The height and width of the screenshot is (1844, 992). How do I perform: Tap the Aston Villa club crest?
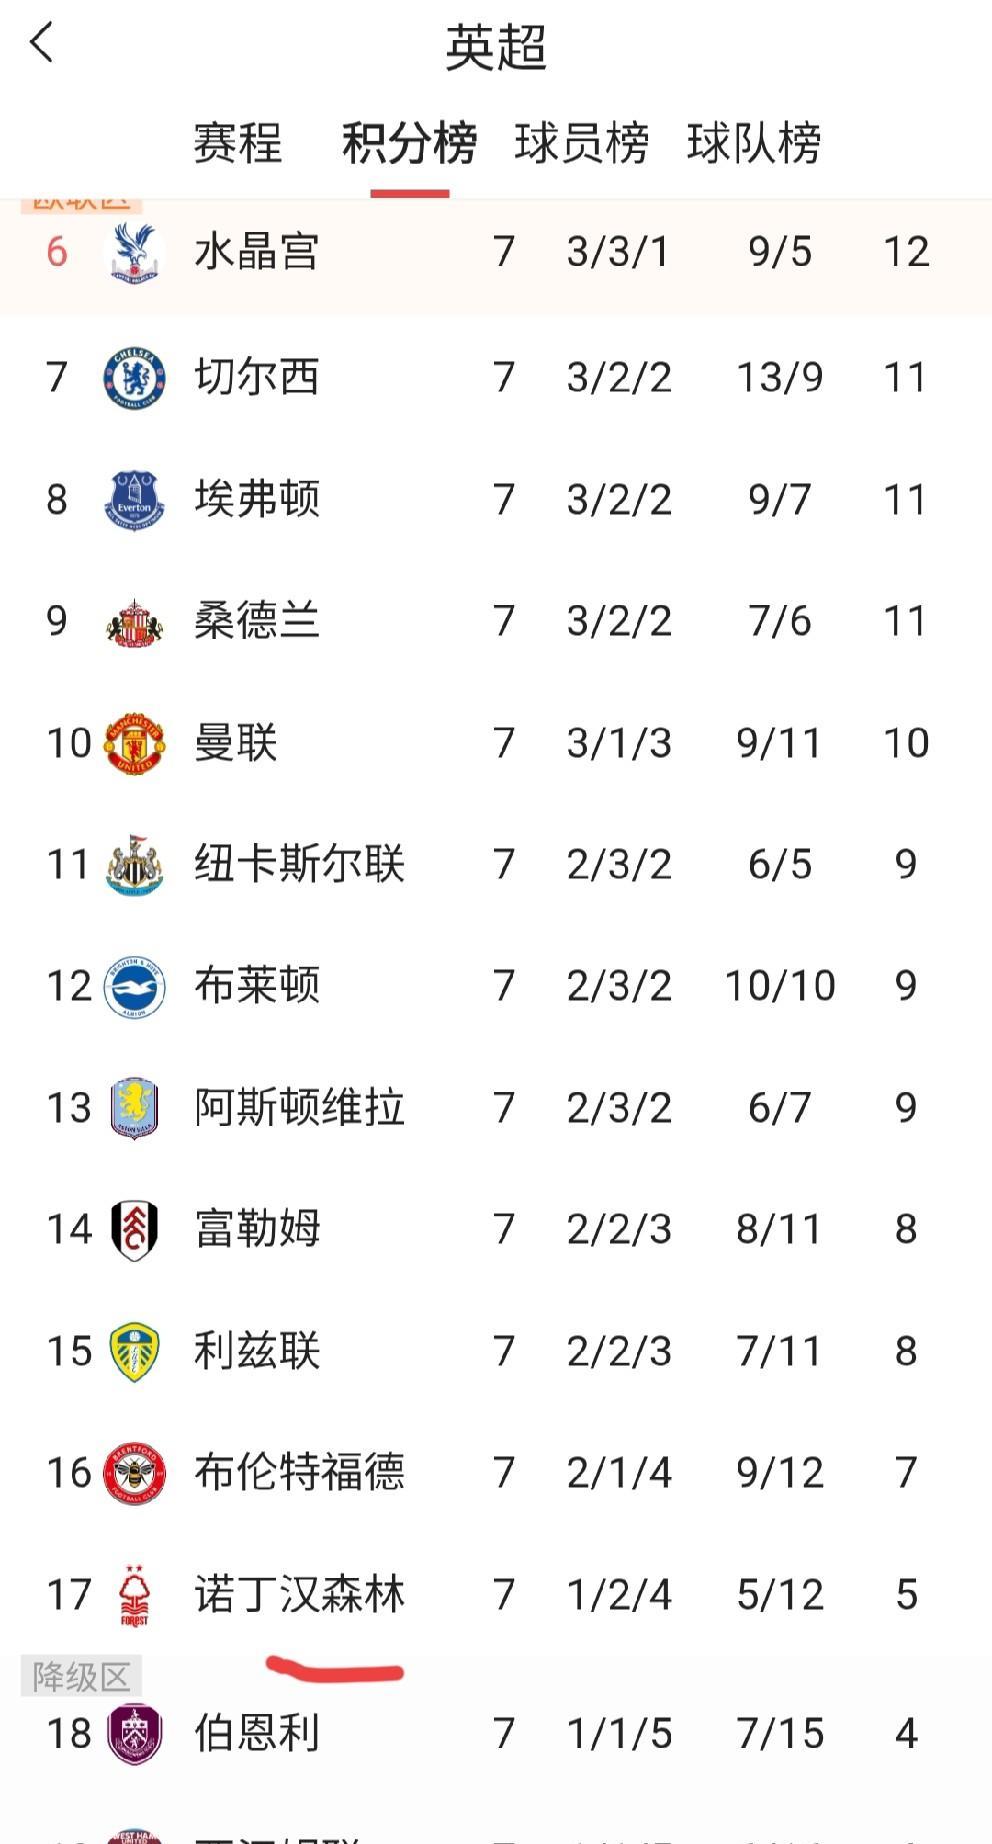tap(134, 1108)
